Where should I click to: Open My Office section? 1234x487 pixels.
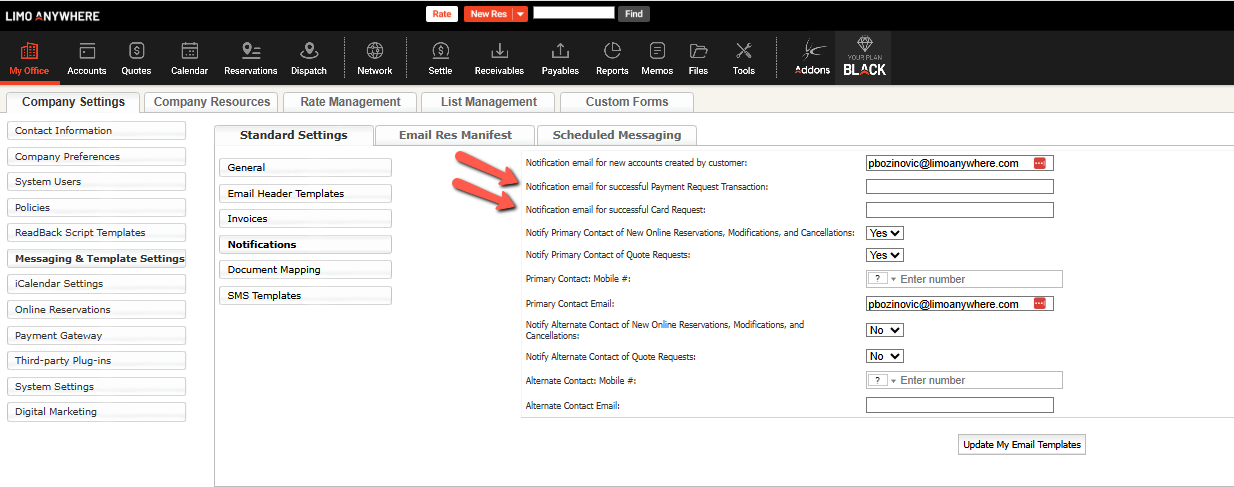pyautogui.click(x=29, y=58)
